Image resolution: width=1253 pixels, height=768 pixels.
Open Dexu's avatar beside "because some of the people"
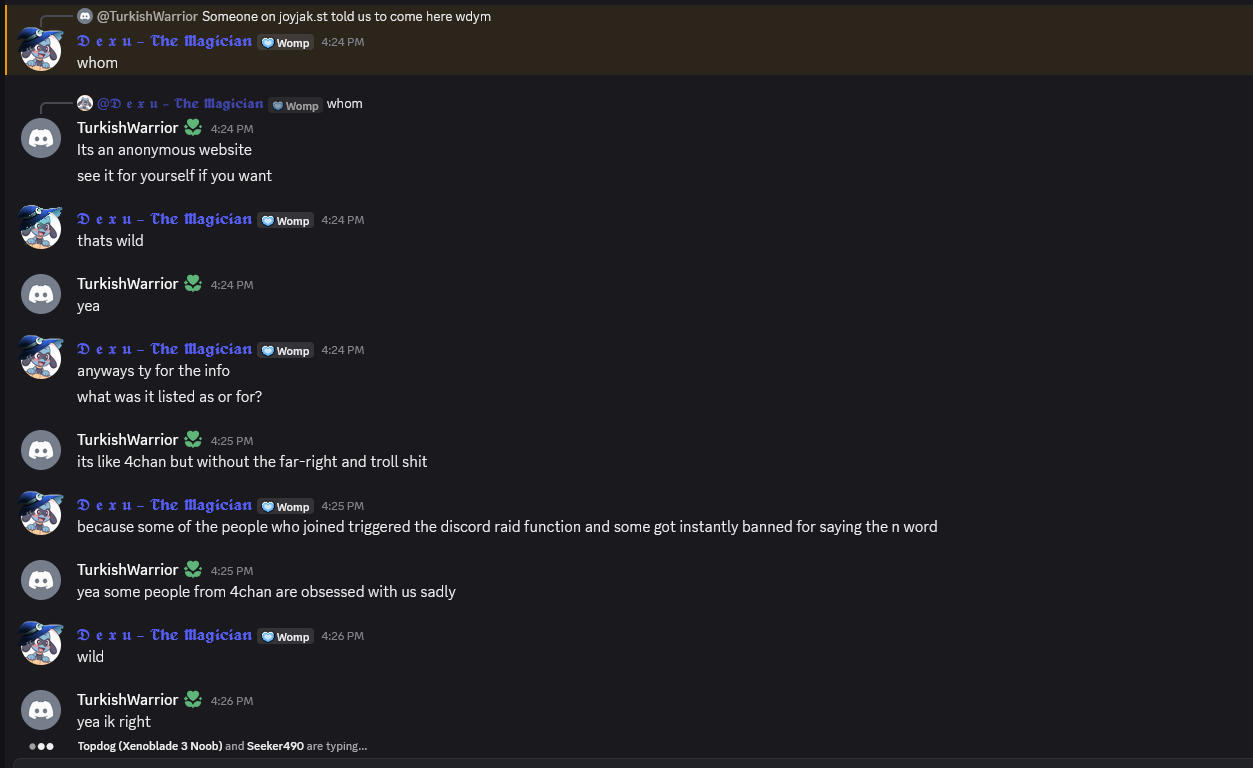pos(41,513)
